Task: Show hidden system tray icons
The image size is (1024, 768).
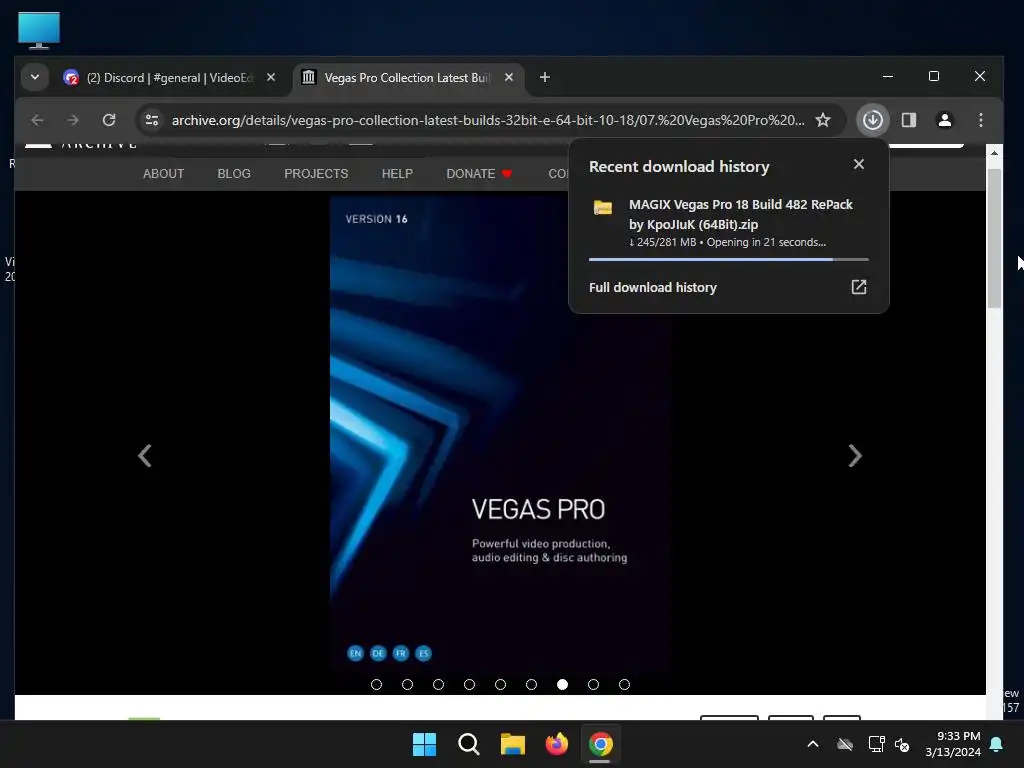Action: (813, 744)
